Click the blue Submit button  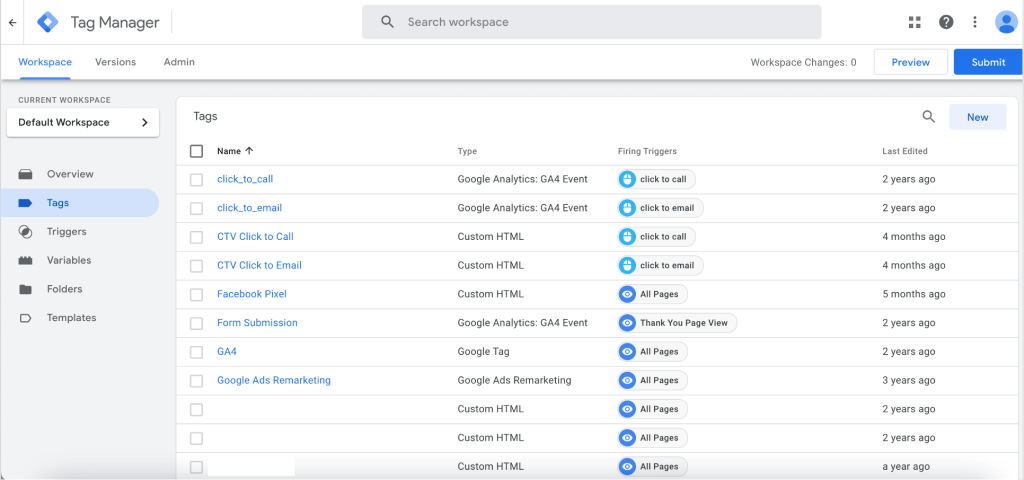pos(988,62)
